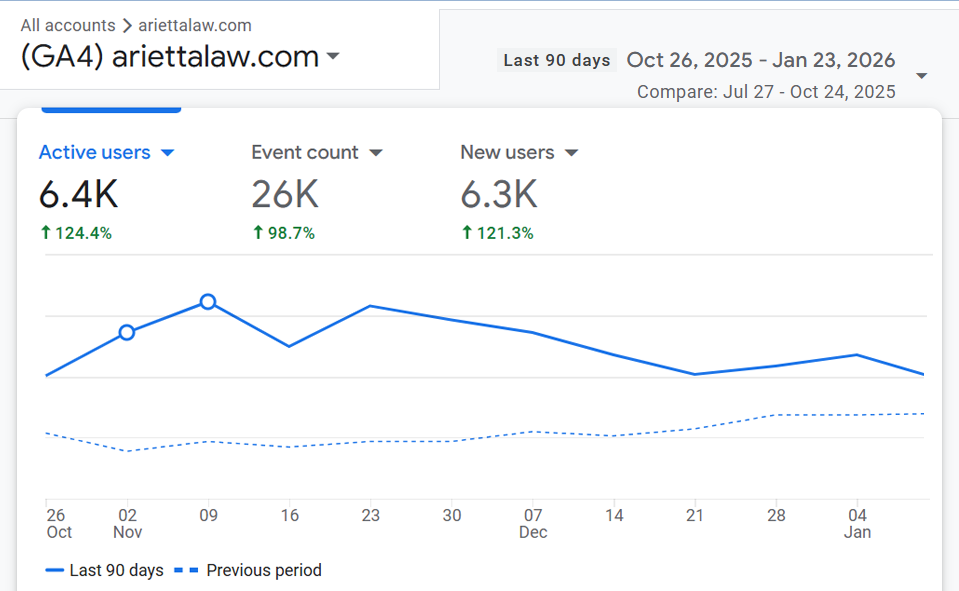Image resolution: width=959 pixels, height=591 pixels.
Task: Open the ariettalaw.com property selector arrow
Action: point(333,56)
